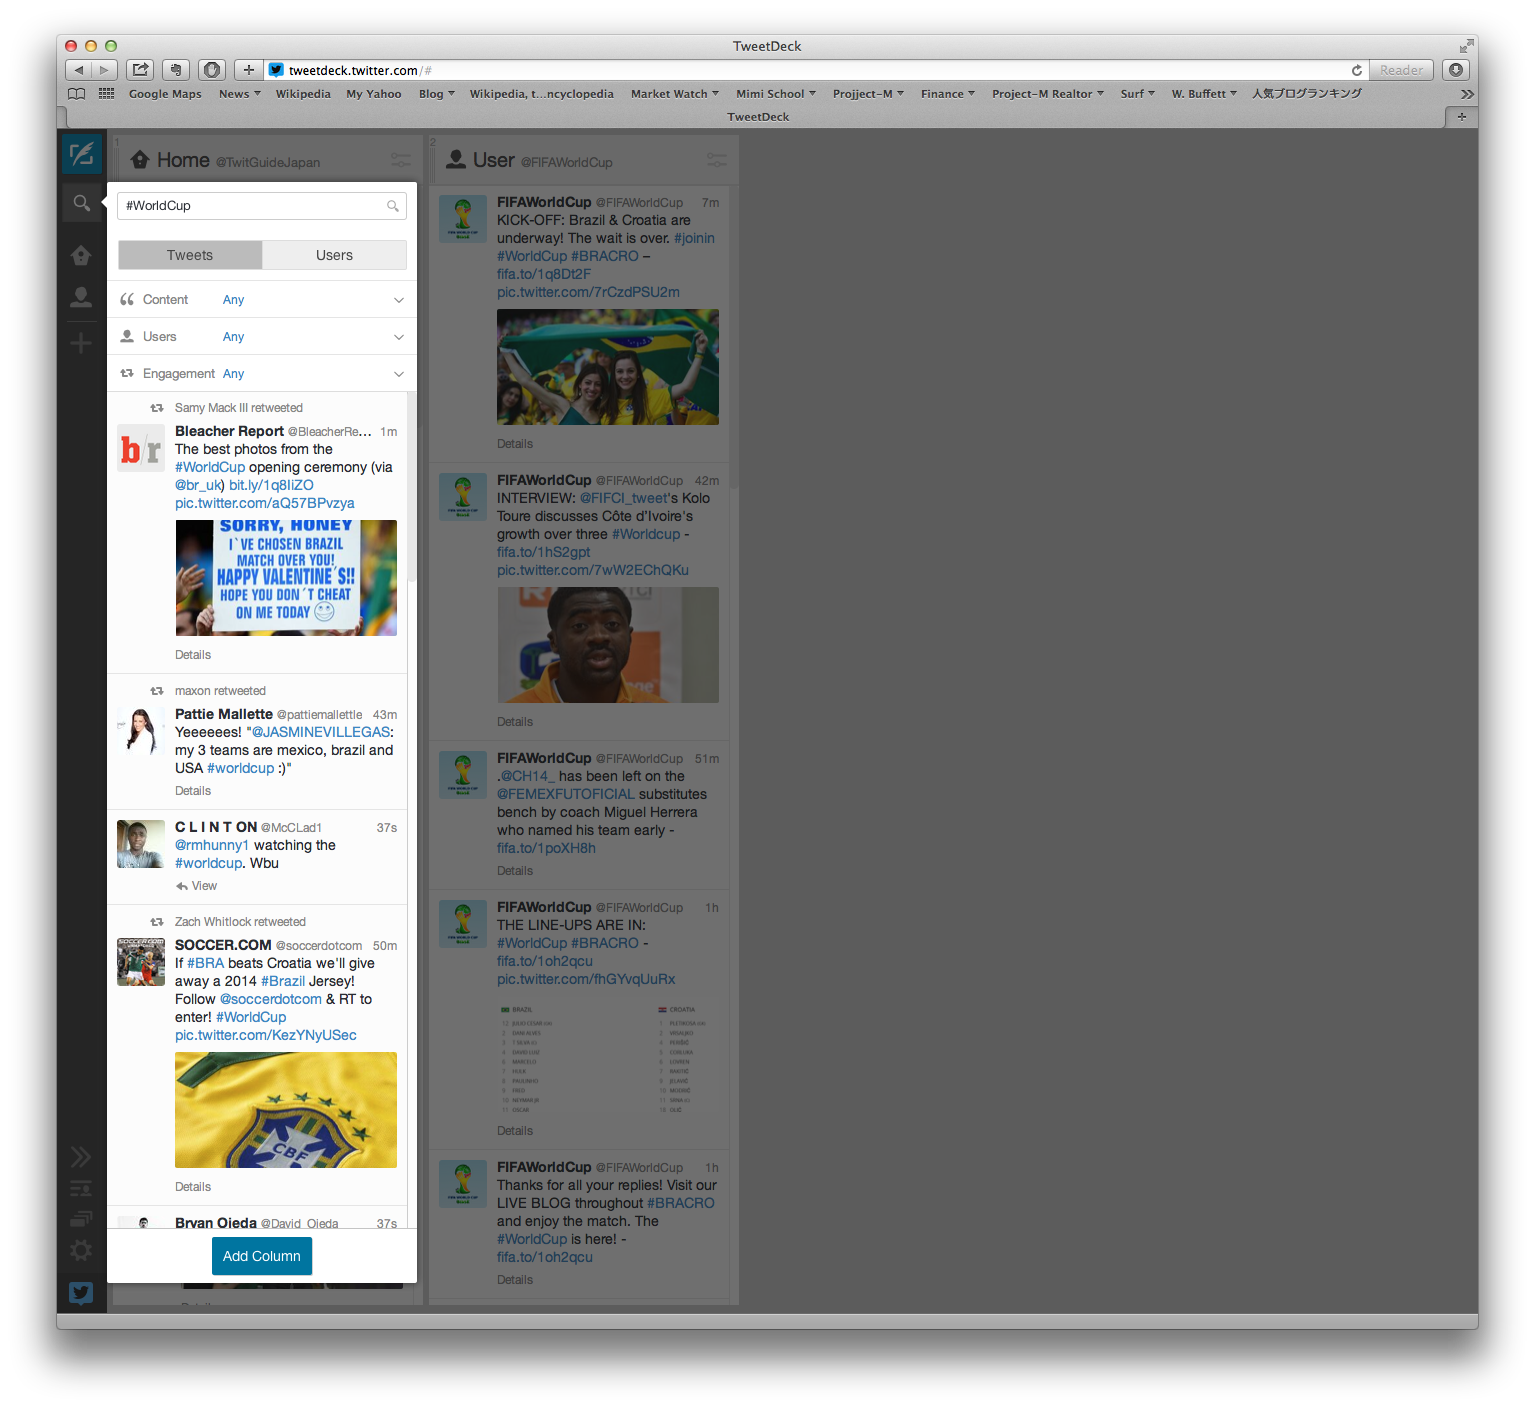Image resolution: width=1535 pixels, height=1408 pixels.
Task: Switch search results to Tweets
Action: [x=190, y=255]
